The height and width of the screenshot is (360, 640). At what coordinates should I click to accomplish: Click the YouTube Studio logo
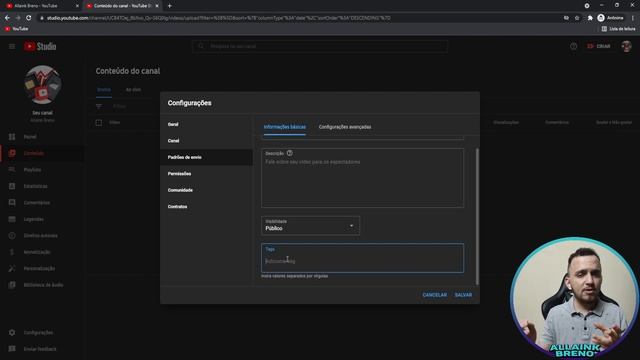(x=40, y=47)
